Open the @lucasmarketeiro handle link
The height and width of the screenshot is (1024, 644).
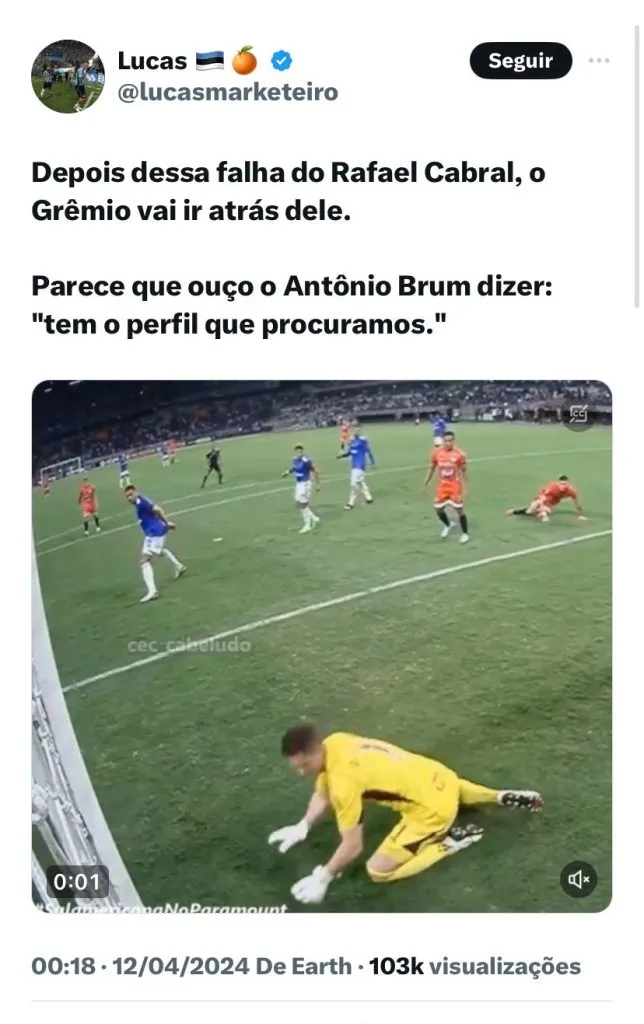228,92
